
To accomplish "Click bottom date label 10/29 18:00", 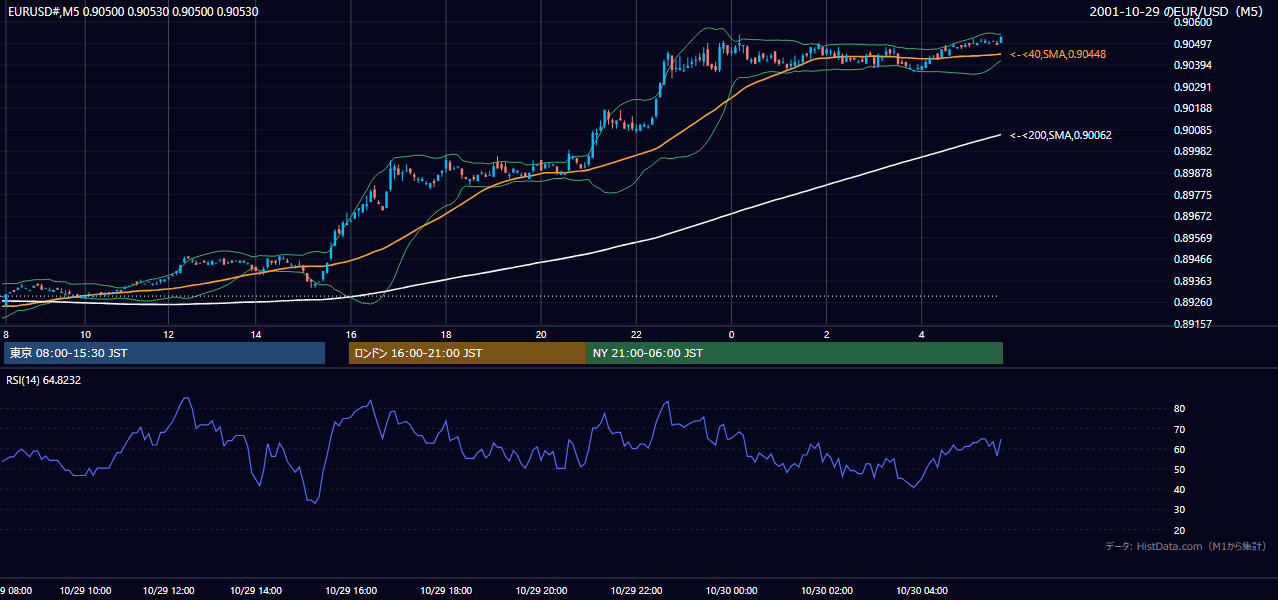I will point(446,591).
